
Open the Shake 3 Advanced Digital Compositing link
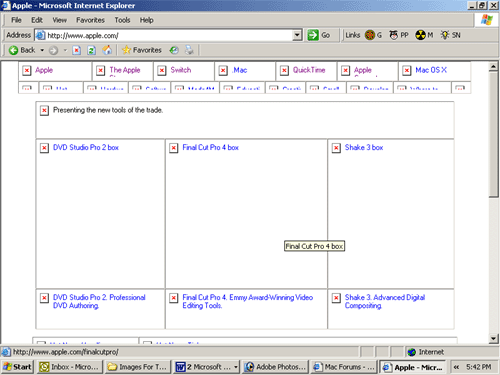385,301
